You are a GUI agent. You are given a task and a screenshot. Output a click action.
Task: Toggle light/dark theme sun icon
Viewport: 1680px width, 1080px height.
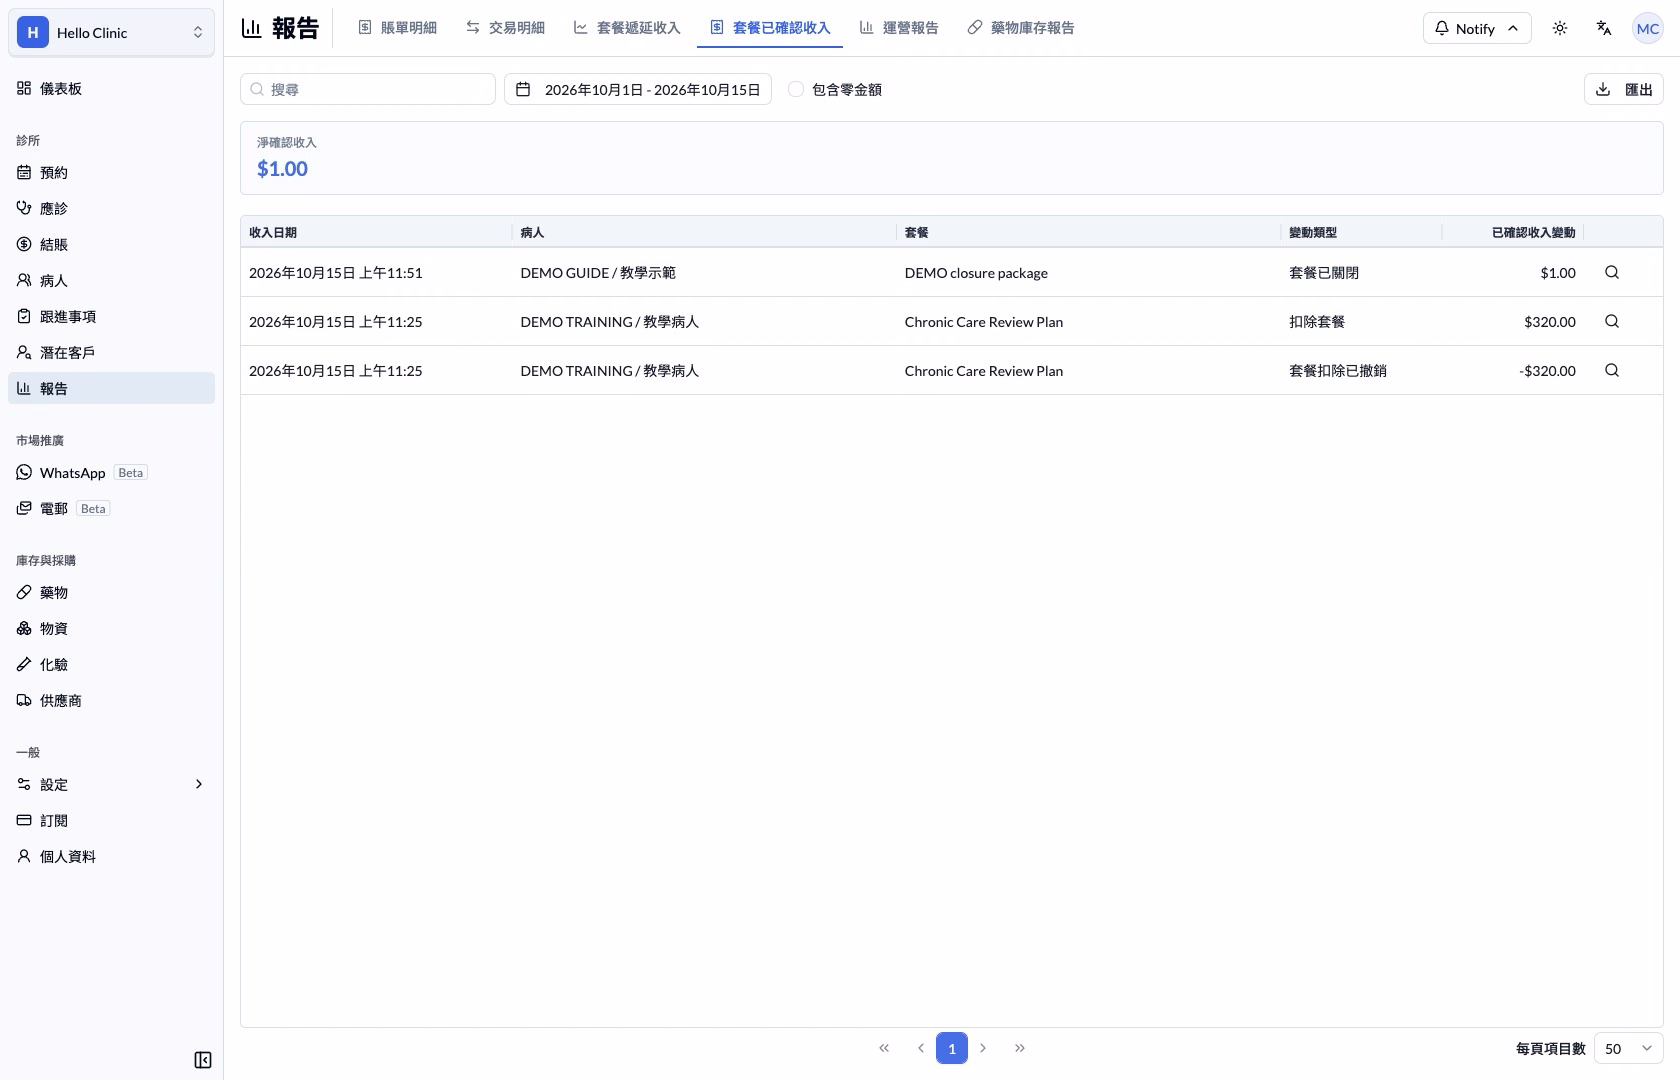pos(1560,28)
